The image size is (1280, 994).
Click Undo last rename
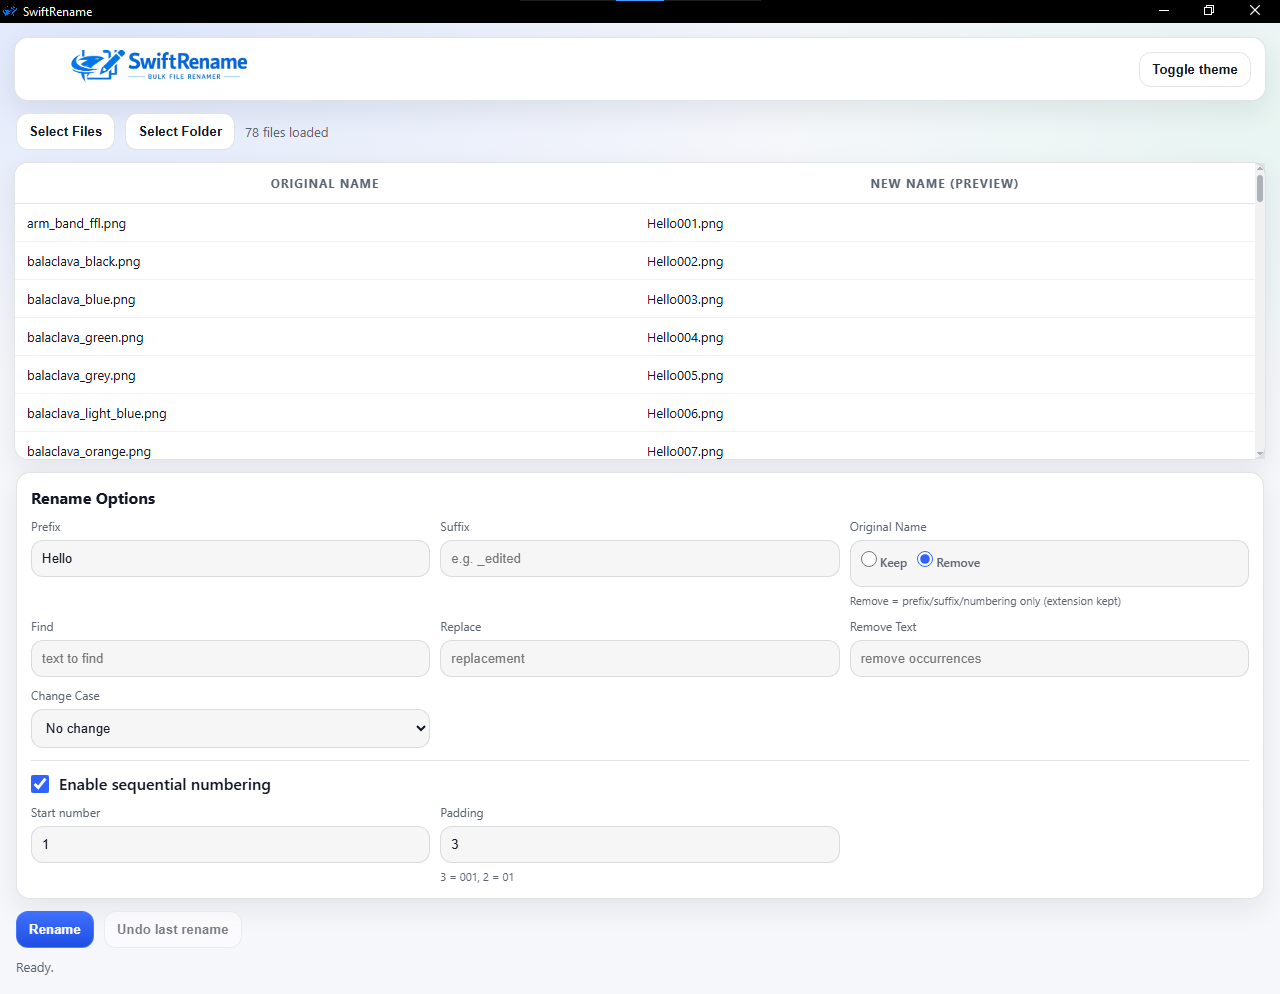(172, 929)
